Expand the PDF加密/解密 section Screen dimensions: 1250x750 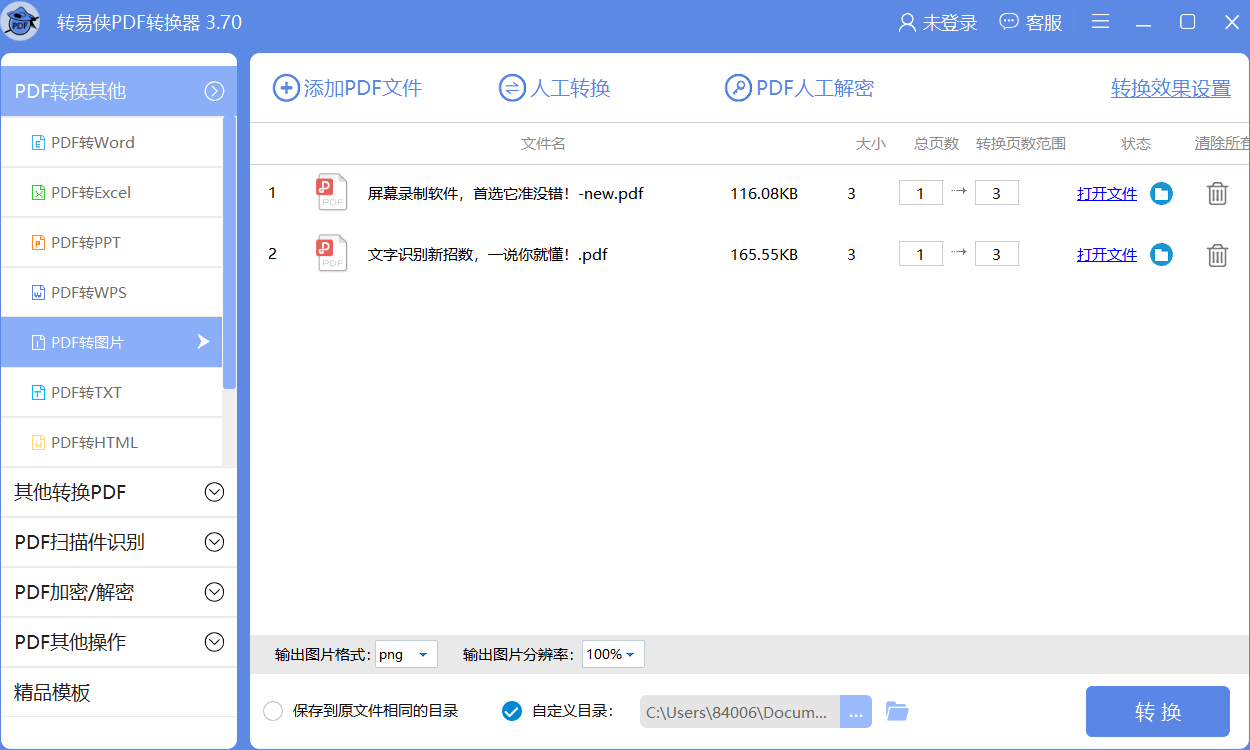click(118, 592)
